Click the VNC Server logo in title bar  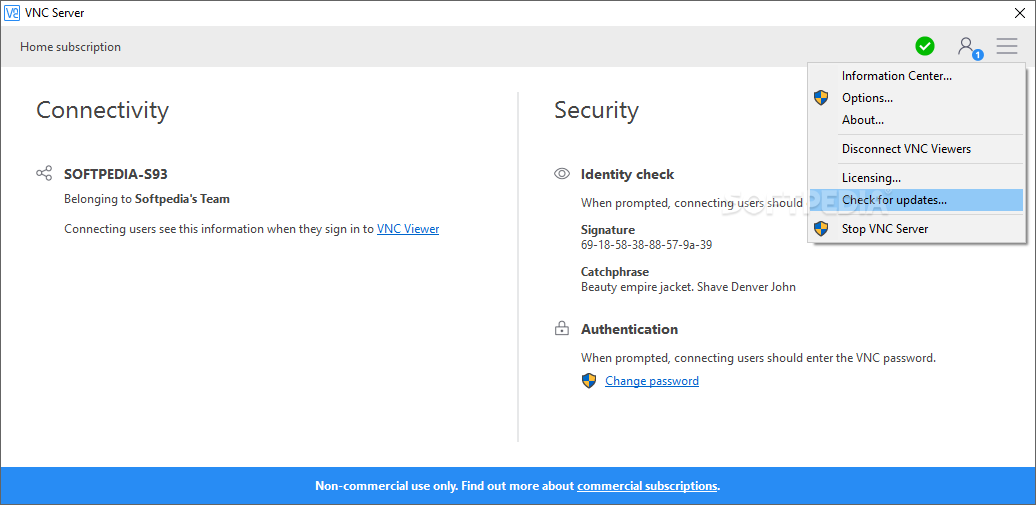tap(11, 13)
